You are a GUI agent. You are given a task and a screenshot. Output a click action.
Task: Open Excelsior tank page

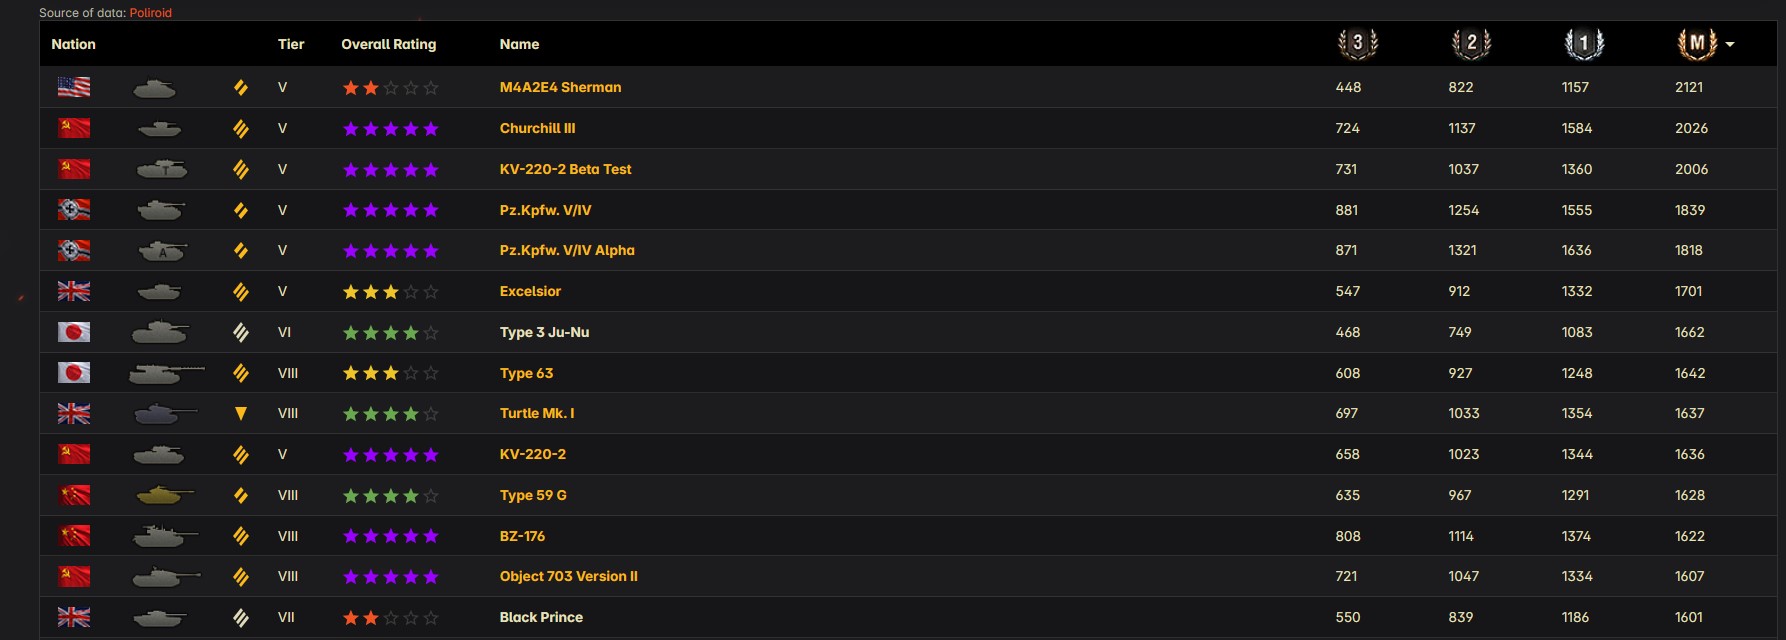click(x=530, y=291)
